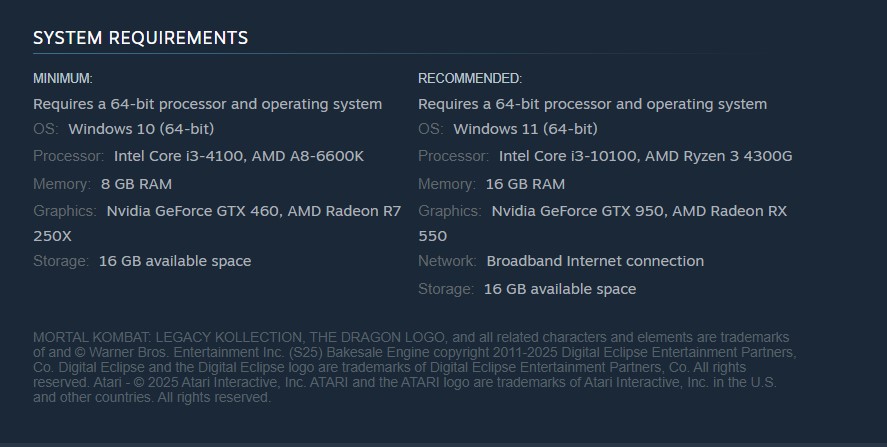This screenshot has width=887, height=447.
Task: Click the 64-bit requirement line under MINIMUM
Action: [207, 104]
